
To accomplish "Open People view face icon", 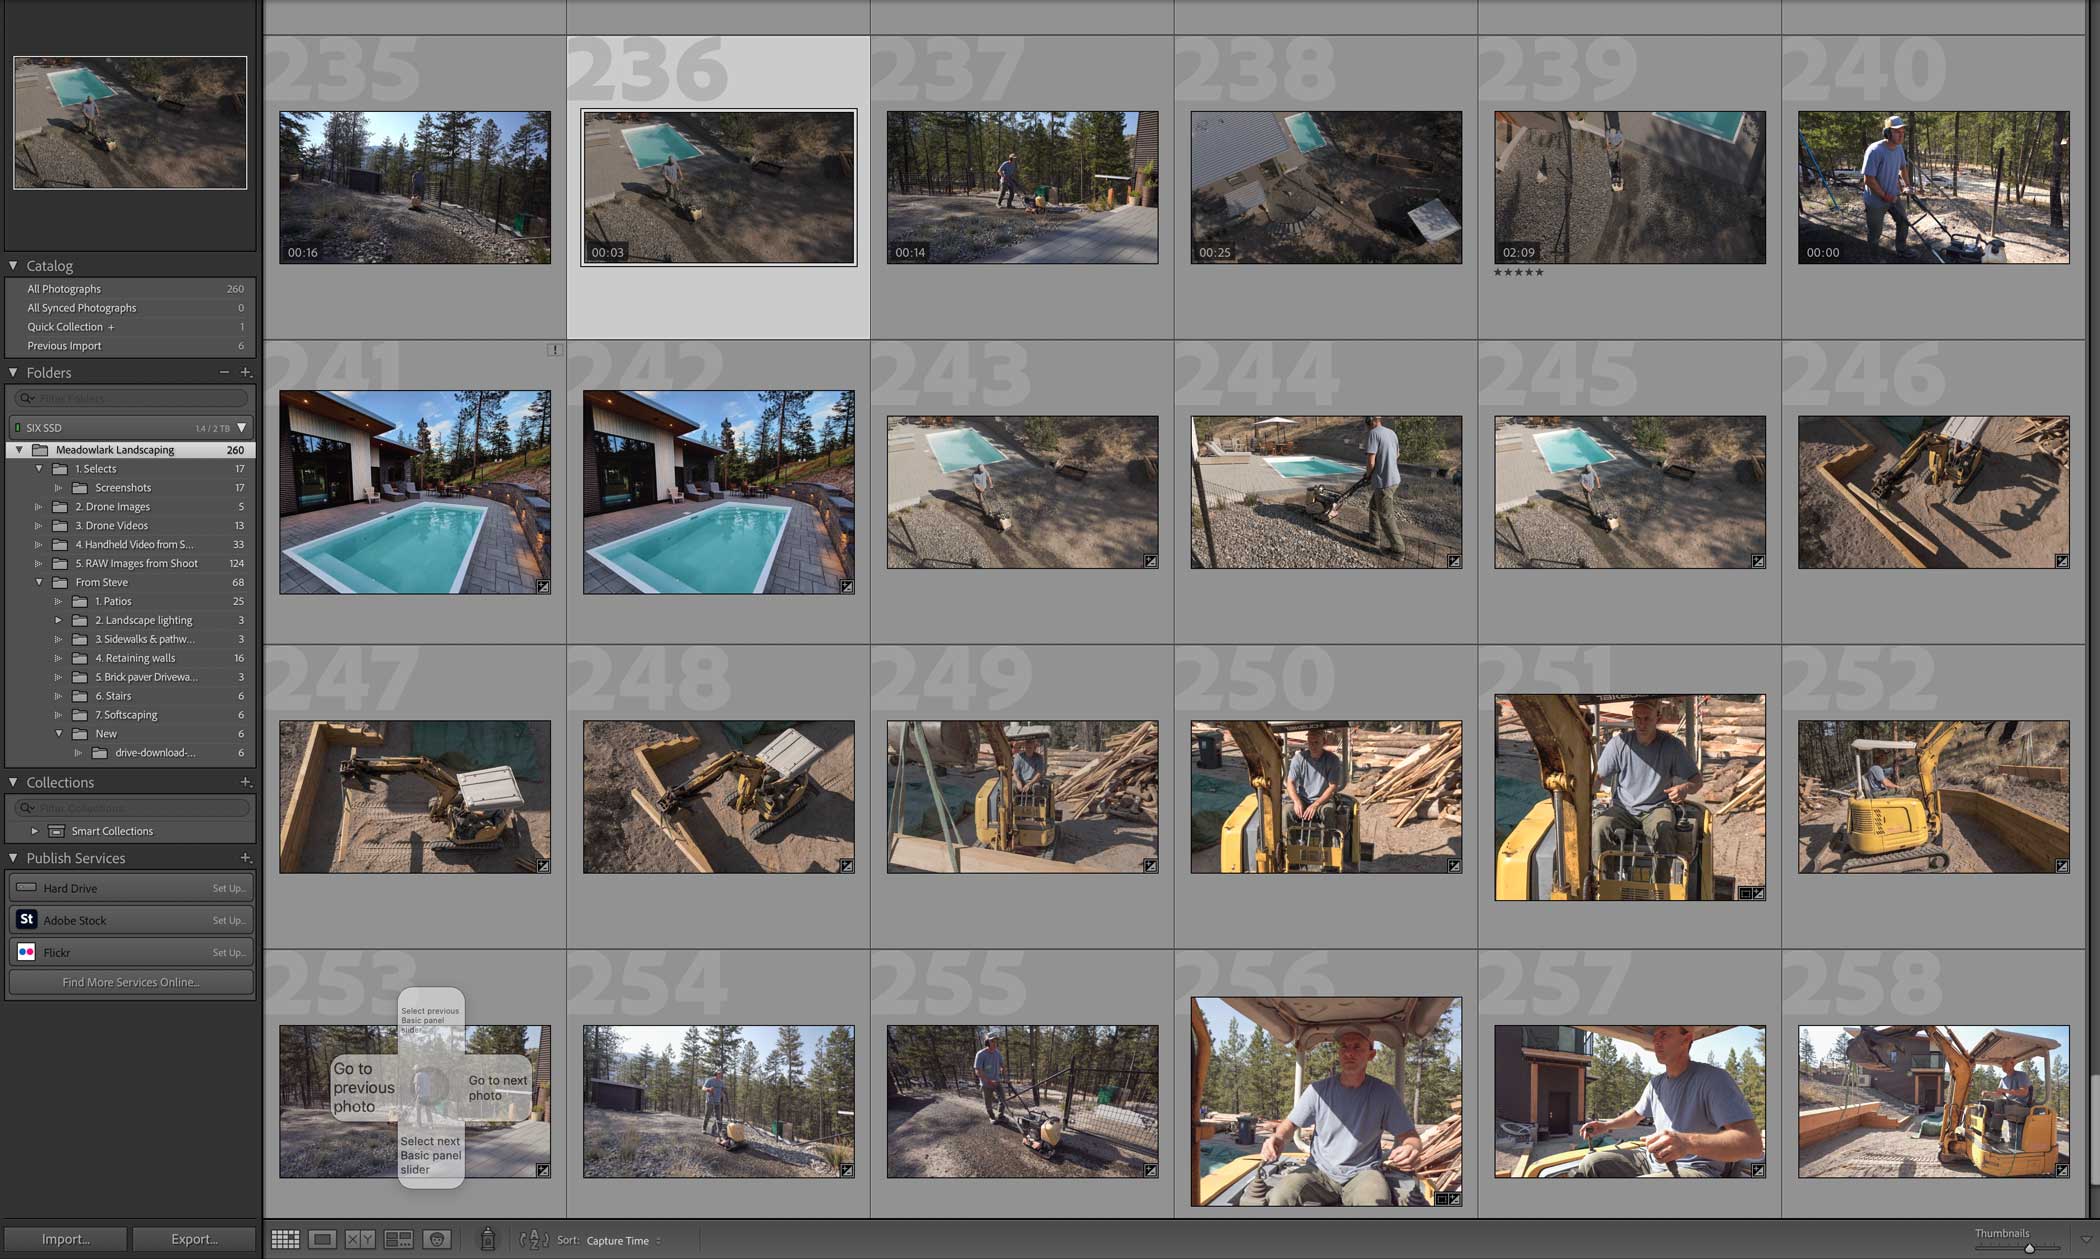I will [436, 1240].
